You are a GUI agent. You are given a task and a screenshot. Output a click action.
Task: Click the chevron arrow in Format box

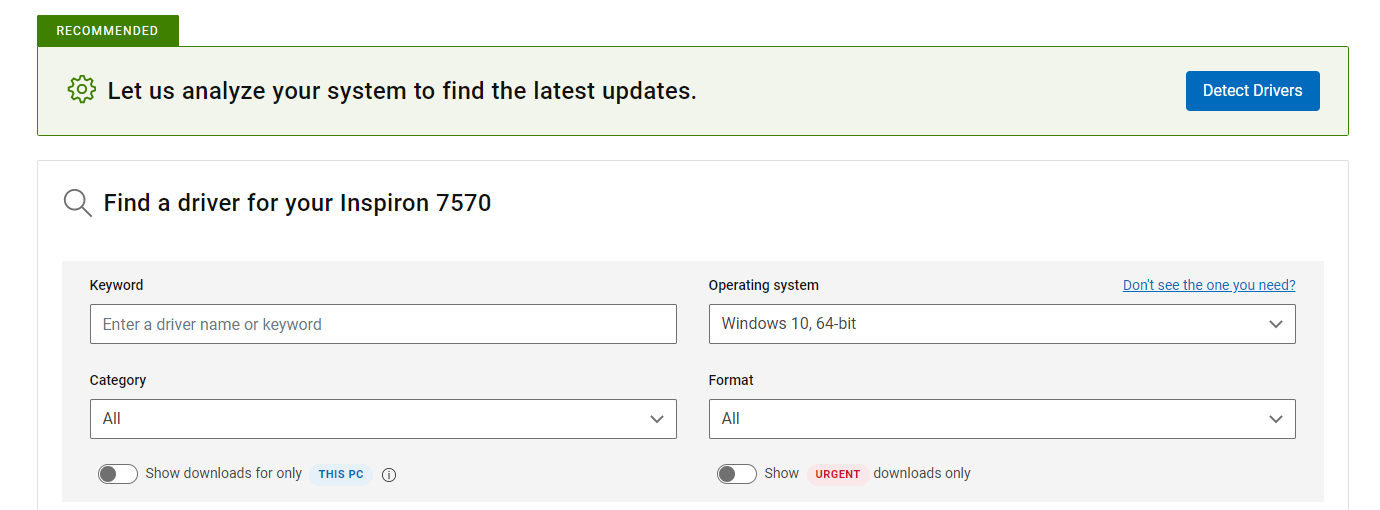tap(1275, 419)
